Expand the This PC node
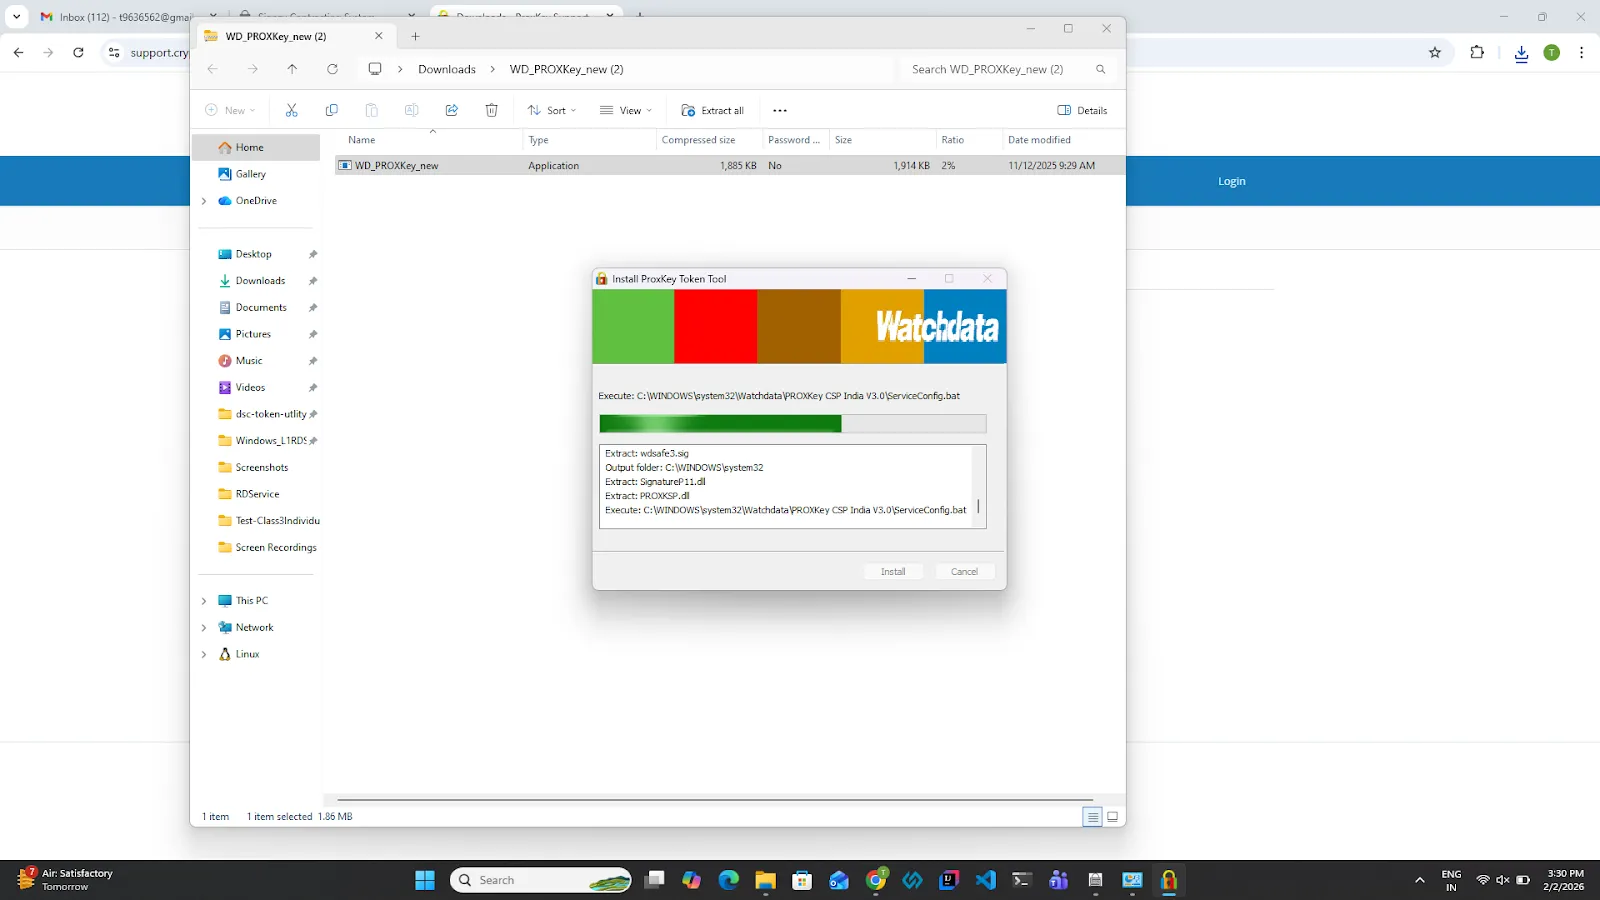The width and height of the screenshot is (1600, 900). (204, 601)
